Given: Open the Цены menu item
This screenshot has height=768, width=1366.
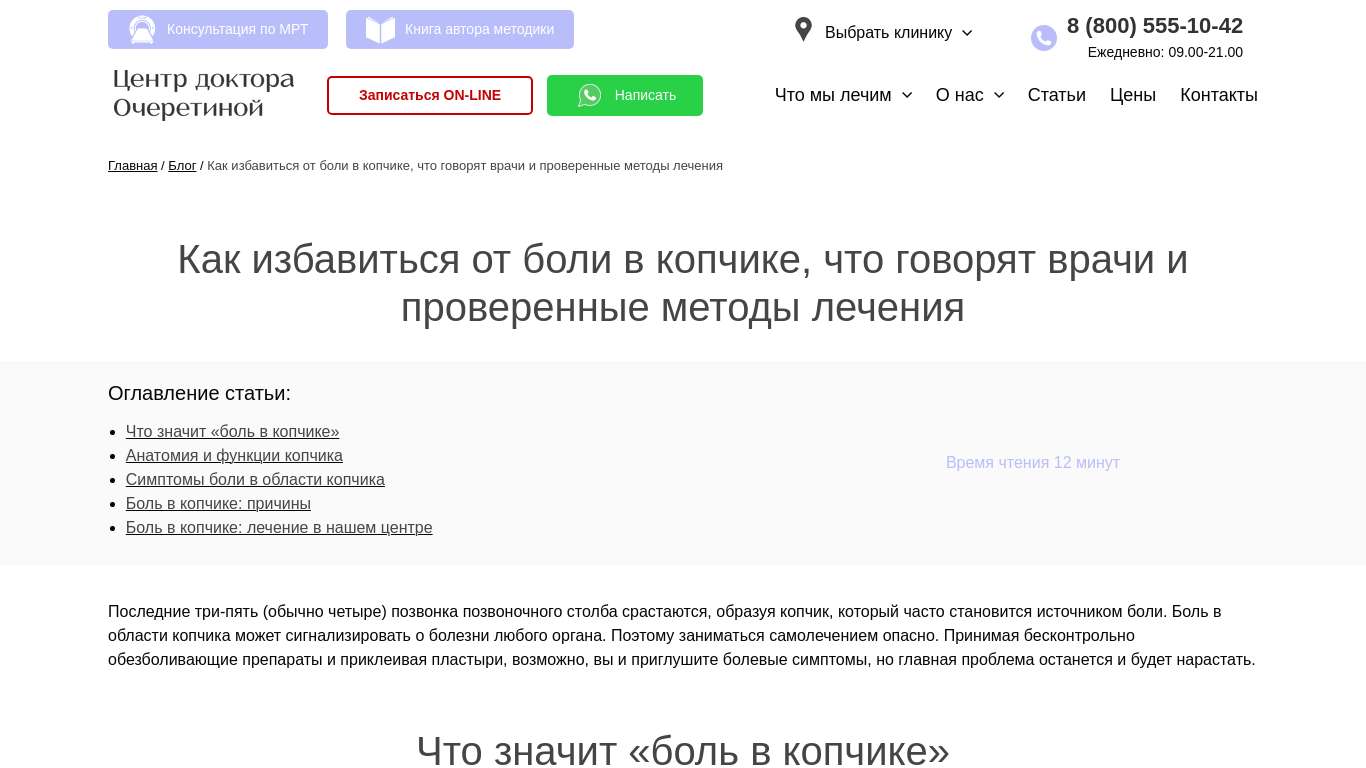Looking at the screenshot, I should [1132, 95].
